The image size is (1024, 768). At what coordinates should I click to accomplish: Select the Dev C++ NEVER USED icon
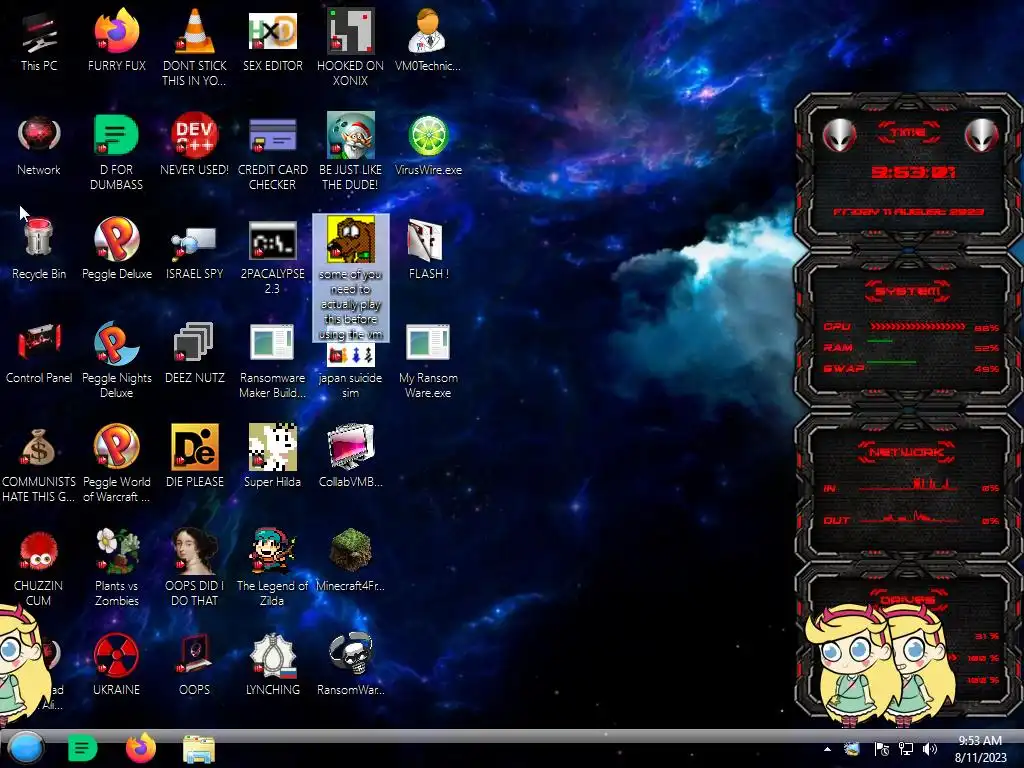tap(195, 135)
